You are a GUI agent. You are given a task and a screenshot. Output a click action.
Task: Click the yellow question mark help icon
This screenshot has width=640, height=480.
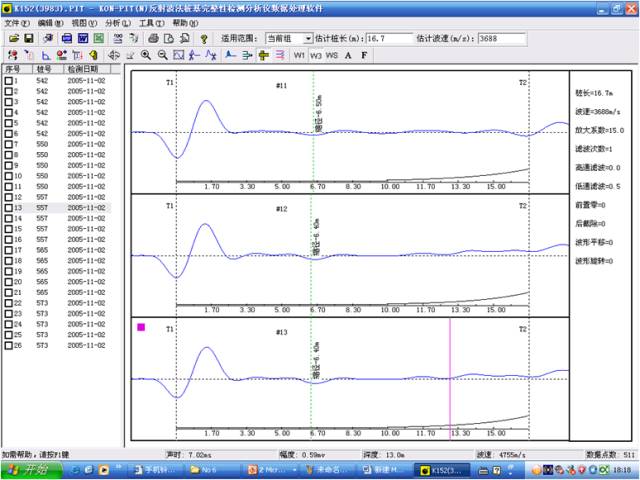point(203,38)
